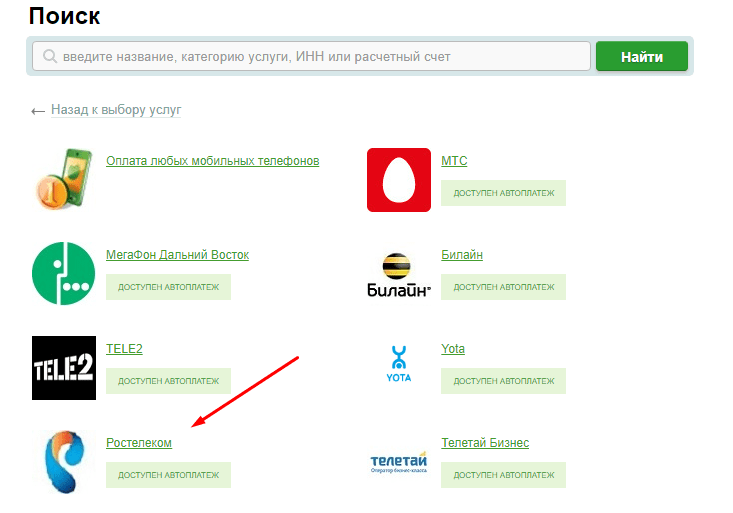Click inside the service search field
The width and height of the screenshot is (733, 513).
(x=310, y=57)
